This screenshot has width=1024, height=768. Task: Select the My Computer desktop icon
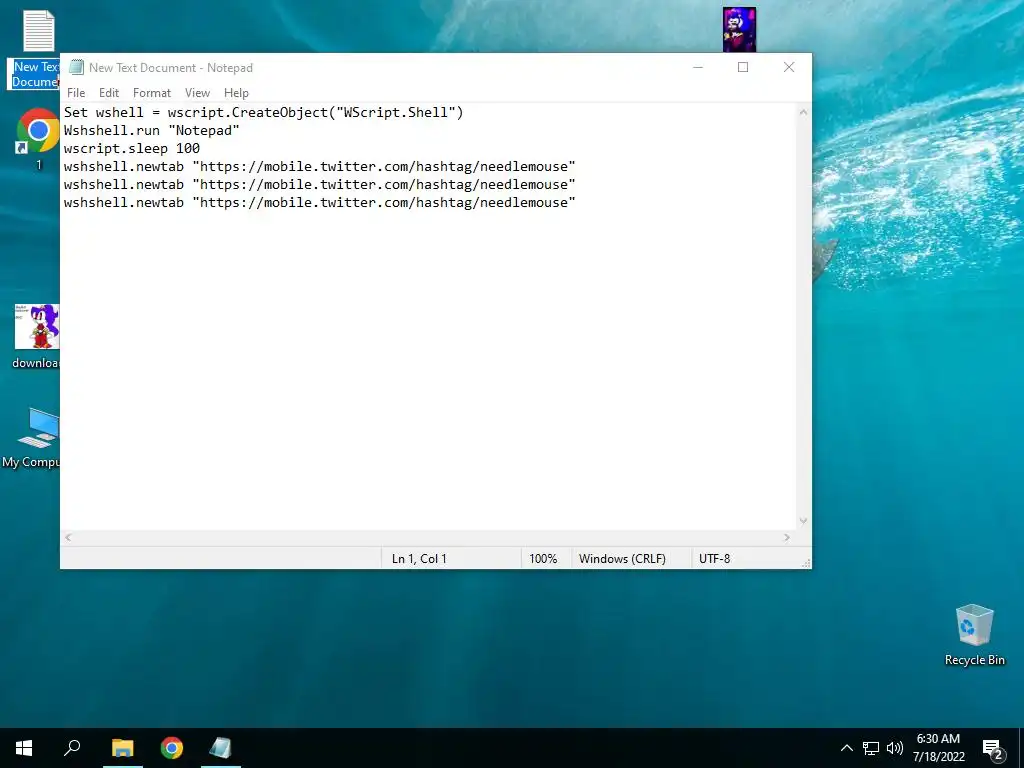[33, 438]
